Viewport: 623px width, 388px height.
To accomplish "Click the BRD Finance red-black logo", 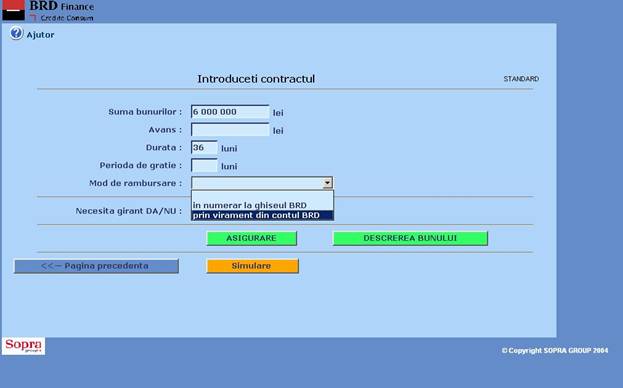I will (14, 10).
